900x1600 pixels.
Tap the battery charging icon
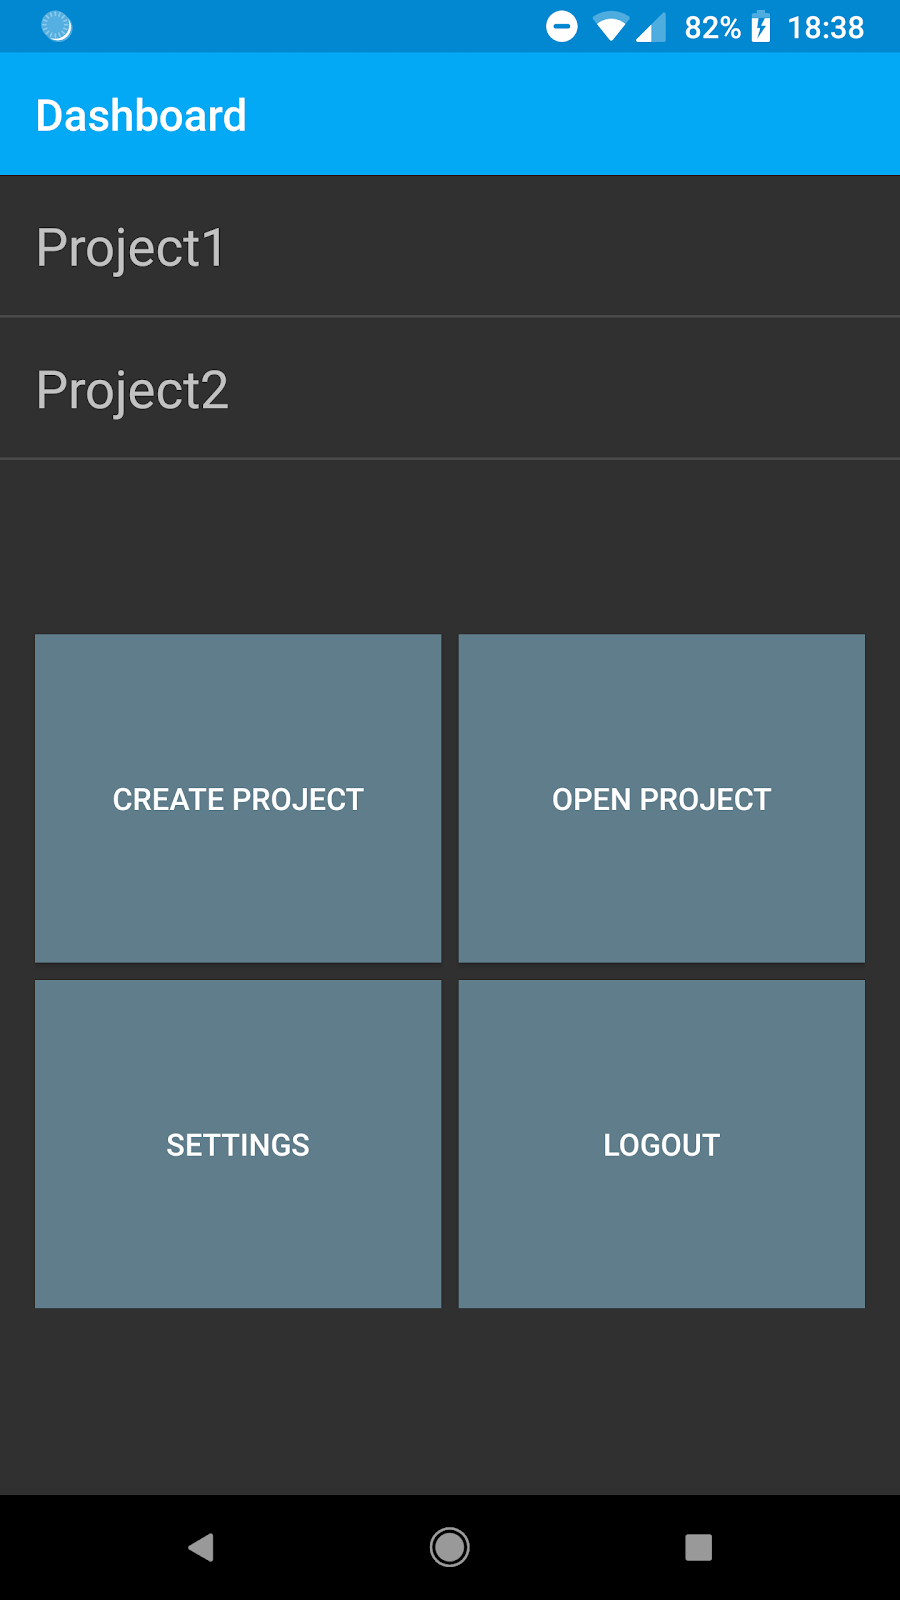(761, 27)
